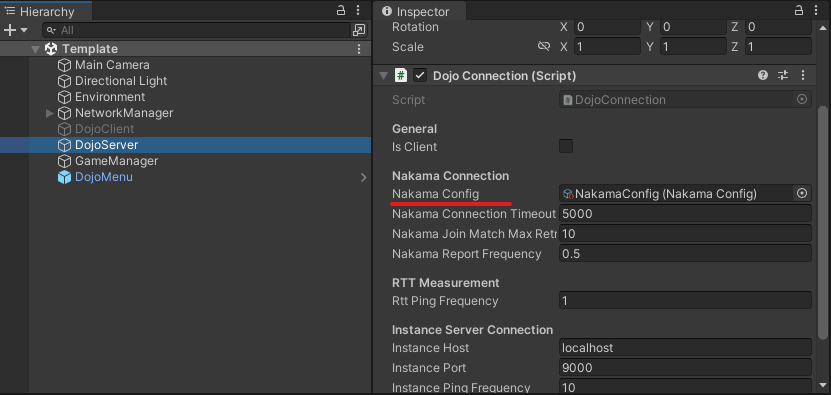Click Instance Ping Frequency value field
Screen dimensions: 831x395
(685, 387)
